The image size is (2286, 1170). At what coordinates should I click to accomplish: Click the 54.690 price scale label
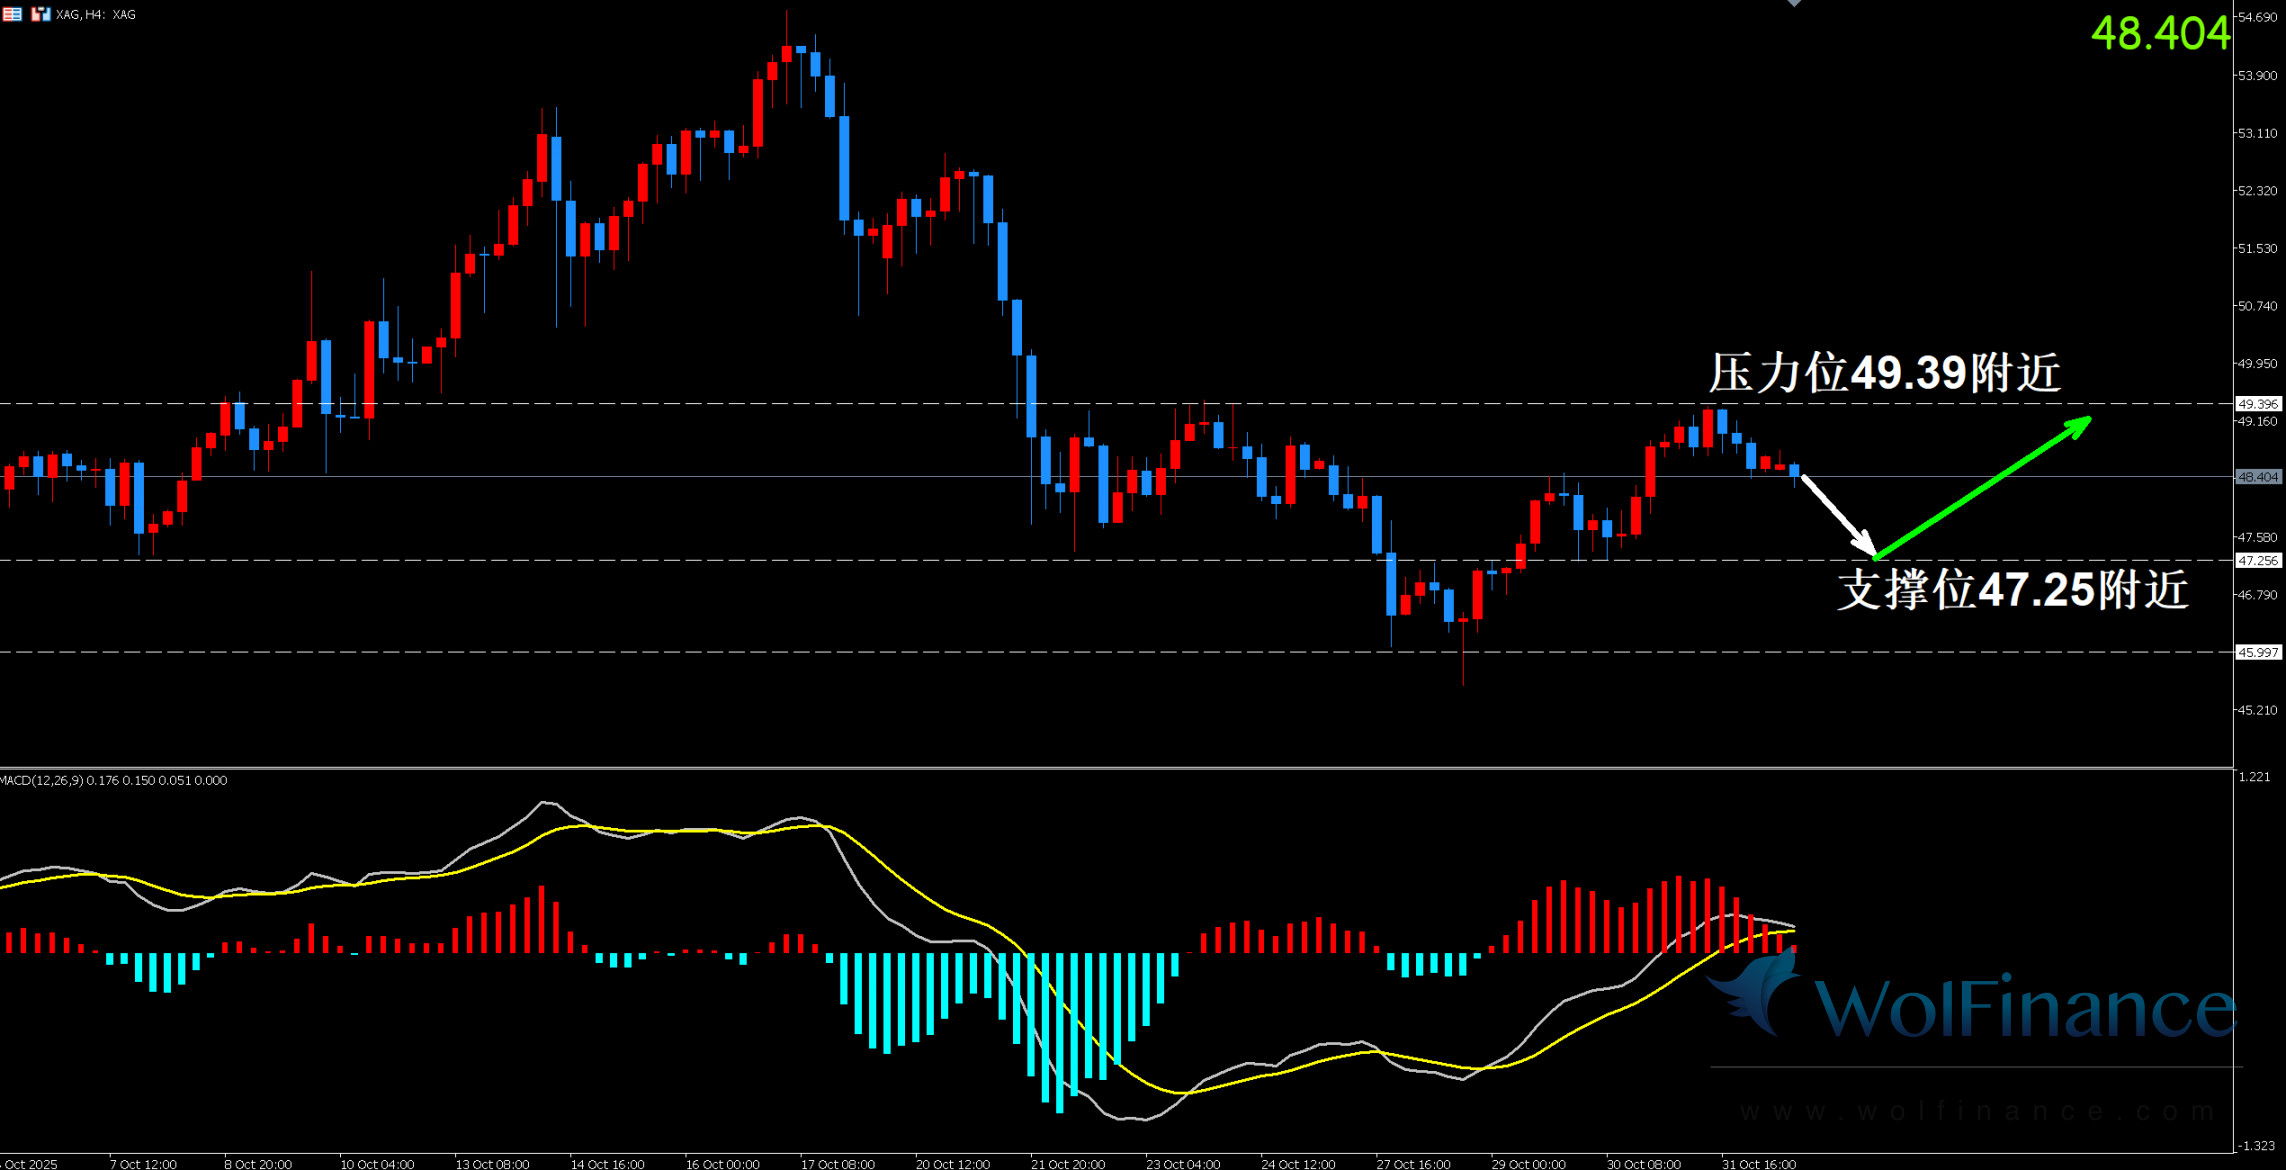tap(2257, 18)
